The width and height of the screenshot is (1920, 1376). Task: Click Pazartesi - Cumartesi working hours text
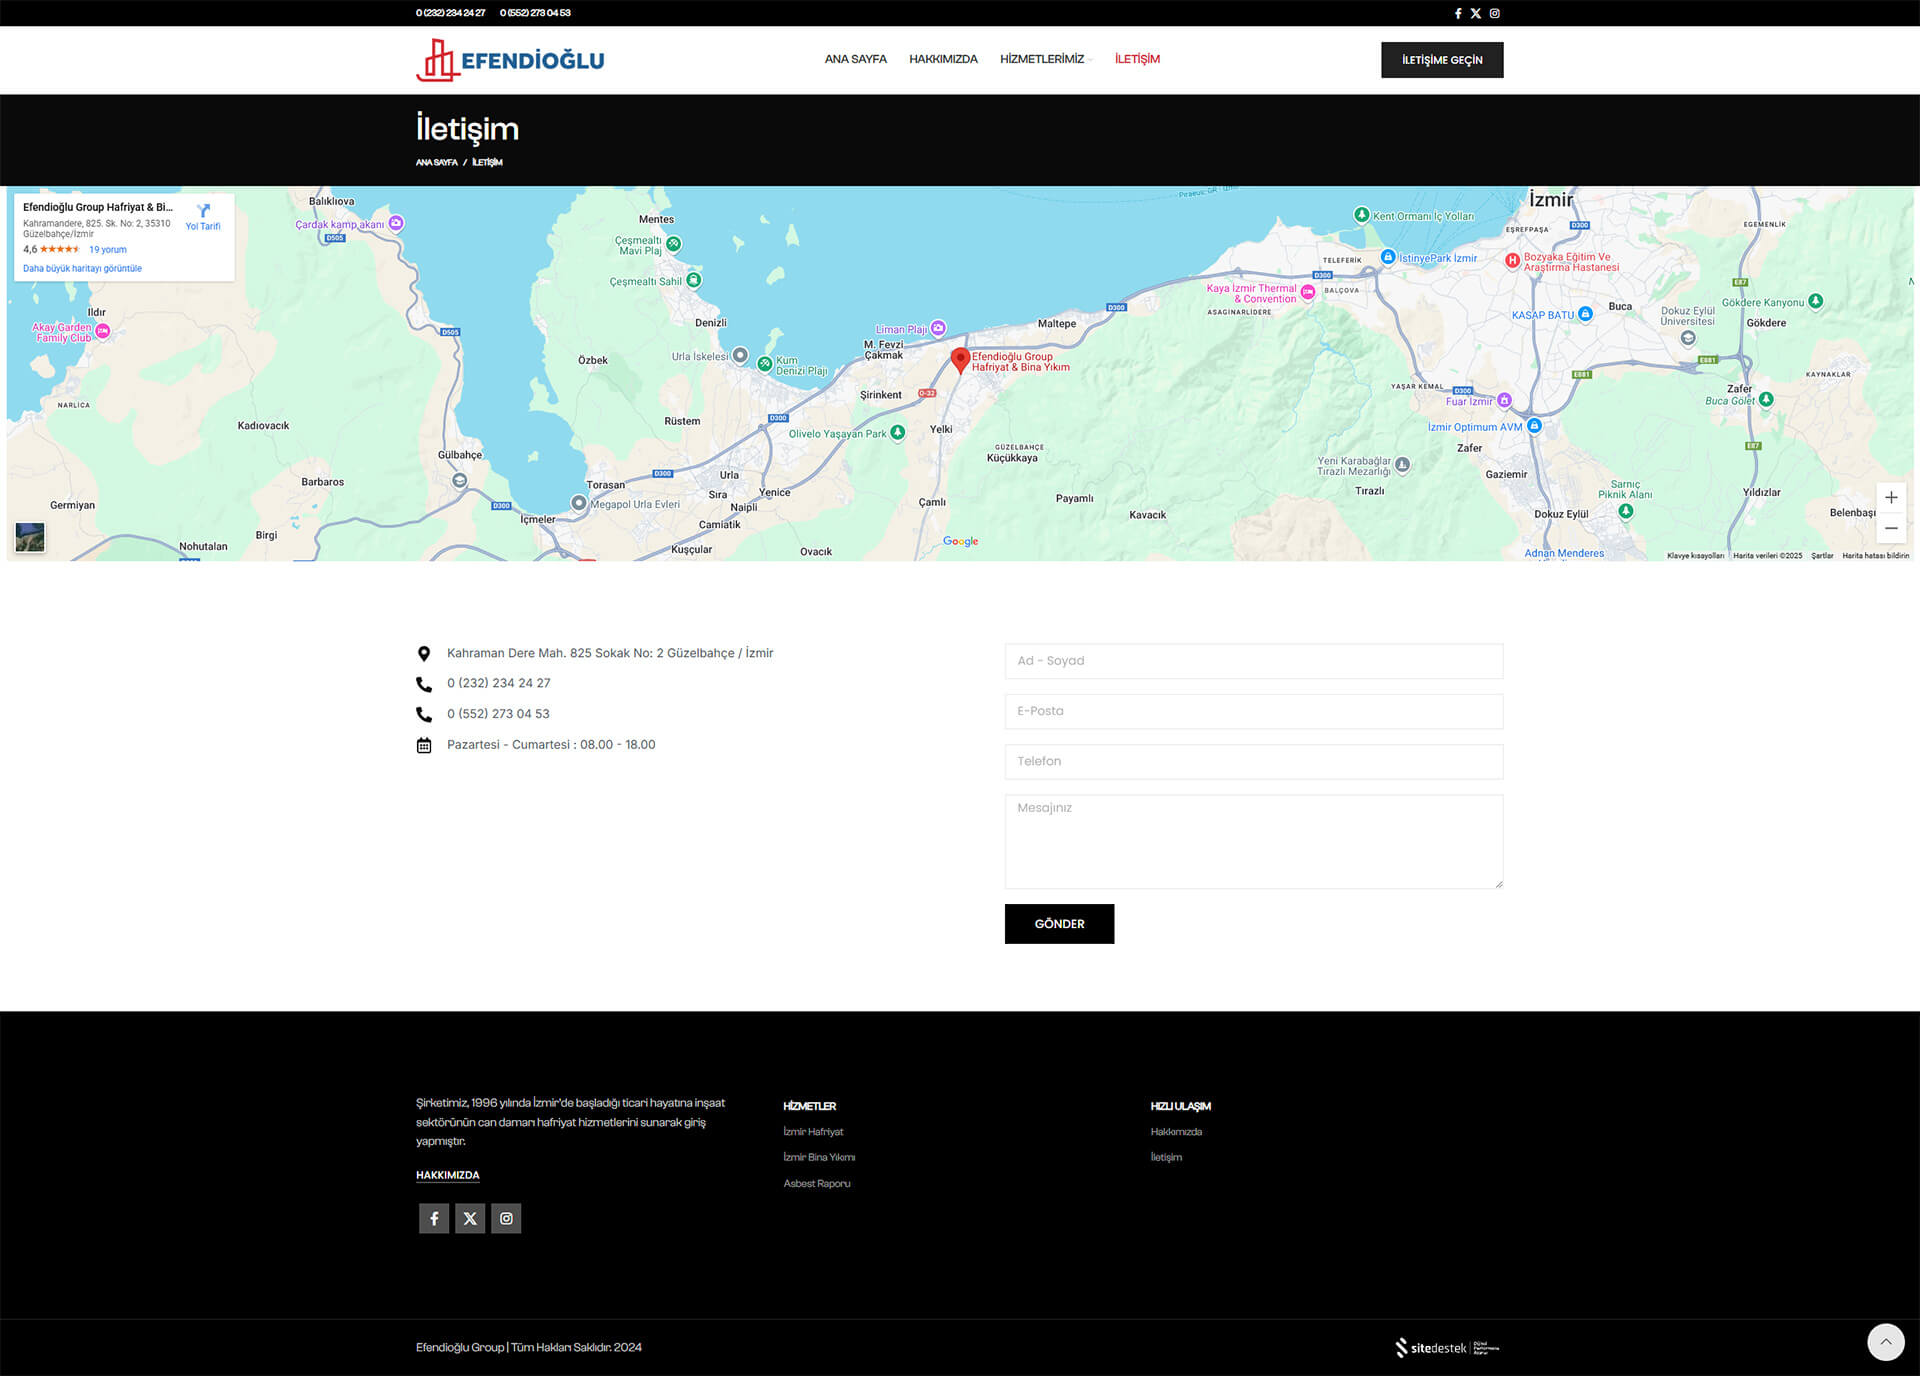click(x=551, y=745)
